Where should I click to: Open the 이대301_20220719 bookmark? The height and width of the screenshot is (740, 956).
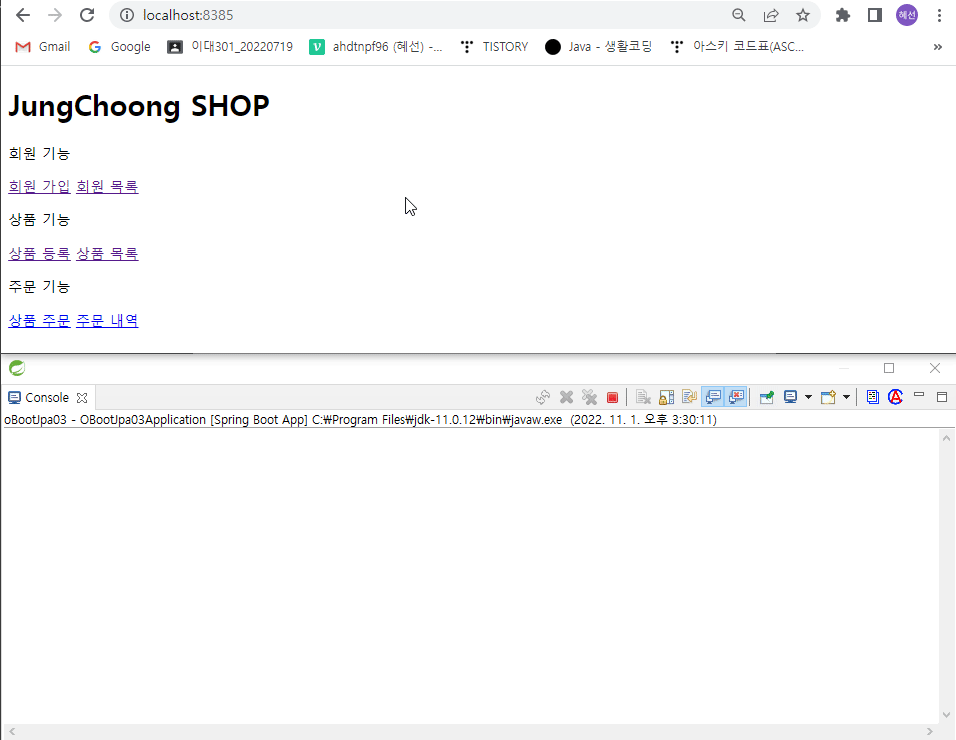pos(230,47)
